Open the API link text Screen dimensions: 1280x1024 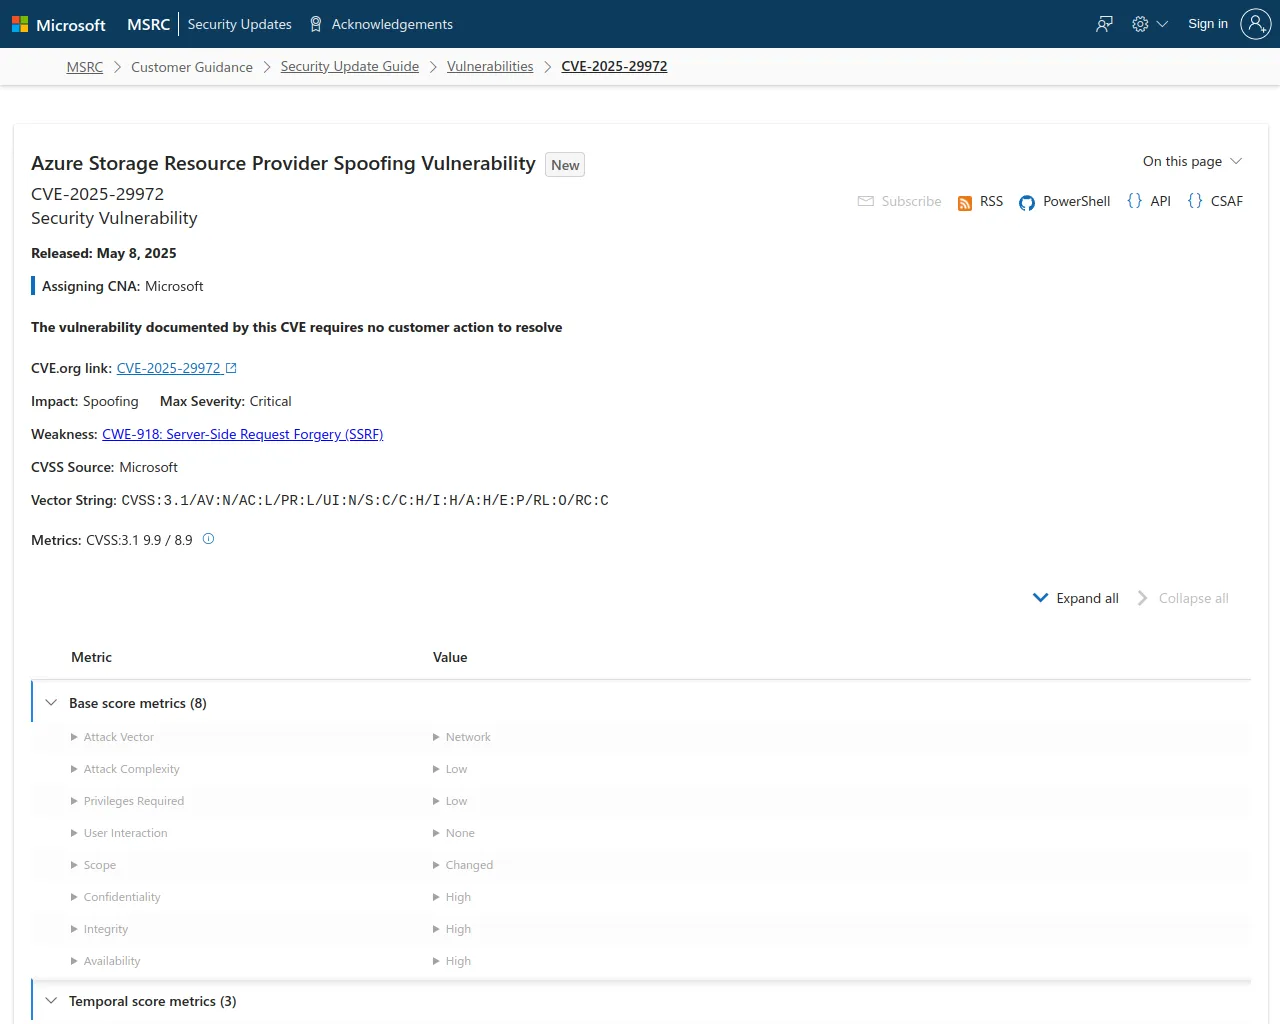click(1160, 201)
